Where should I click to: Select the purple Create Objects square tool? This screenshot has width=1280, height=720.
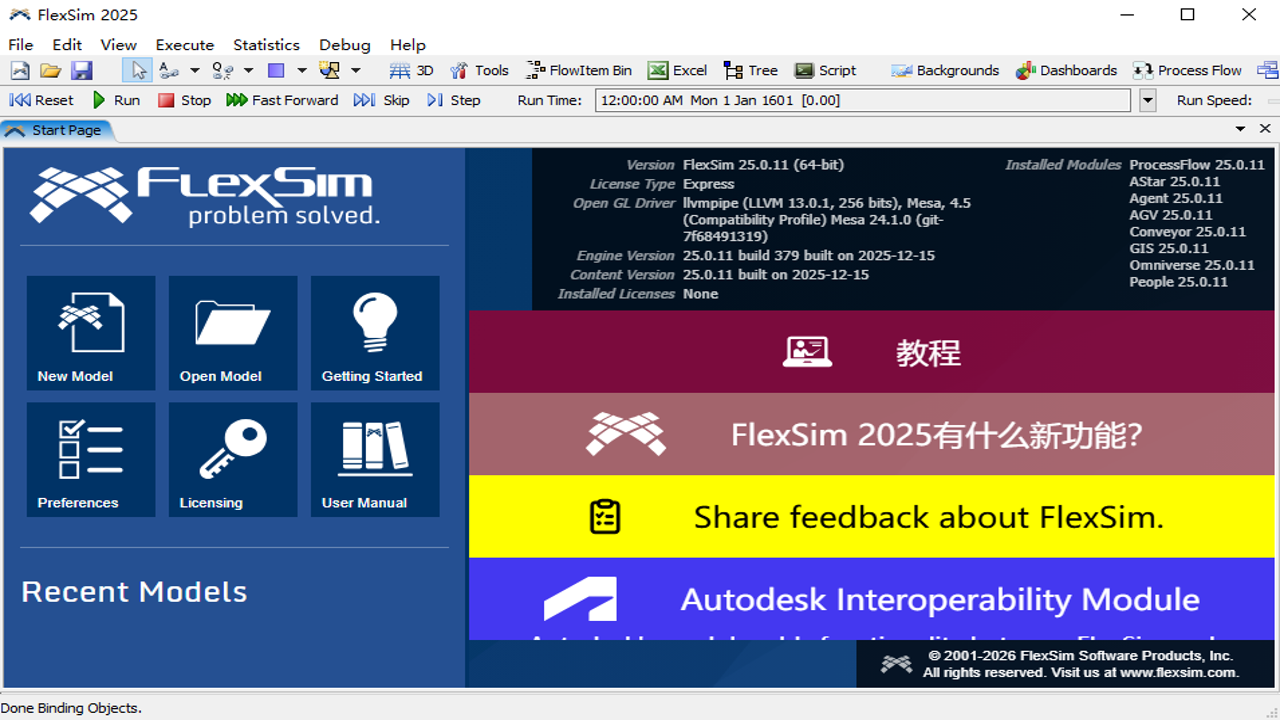click(x=277, y=71)
